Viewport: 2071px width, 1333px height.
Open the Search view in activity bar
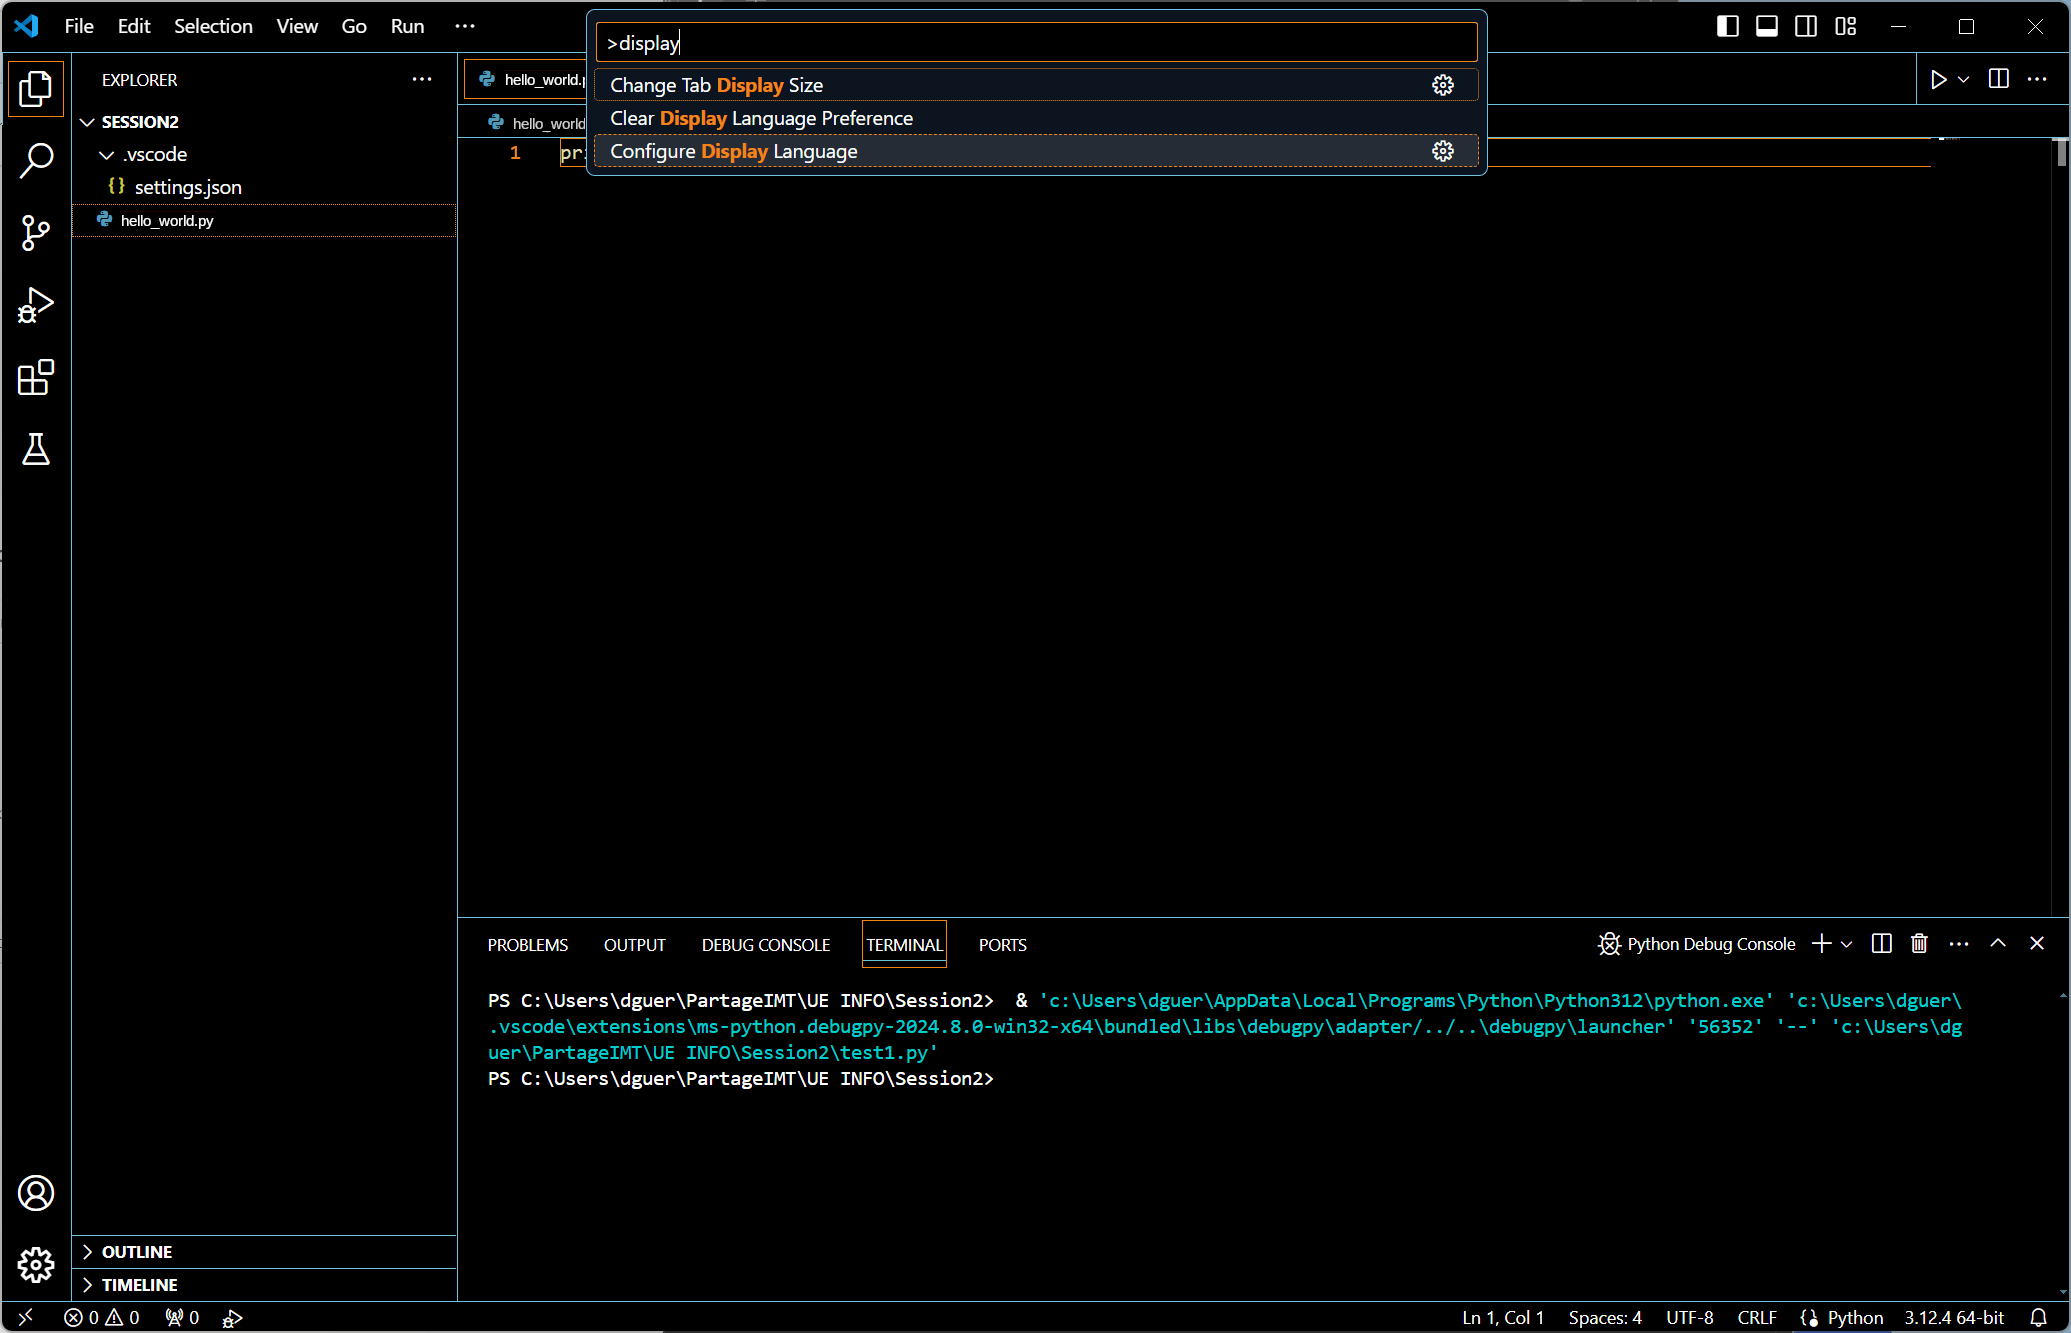click(x=36, y=160)
